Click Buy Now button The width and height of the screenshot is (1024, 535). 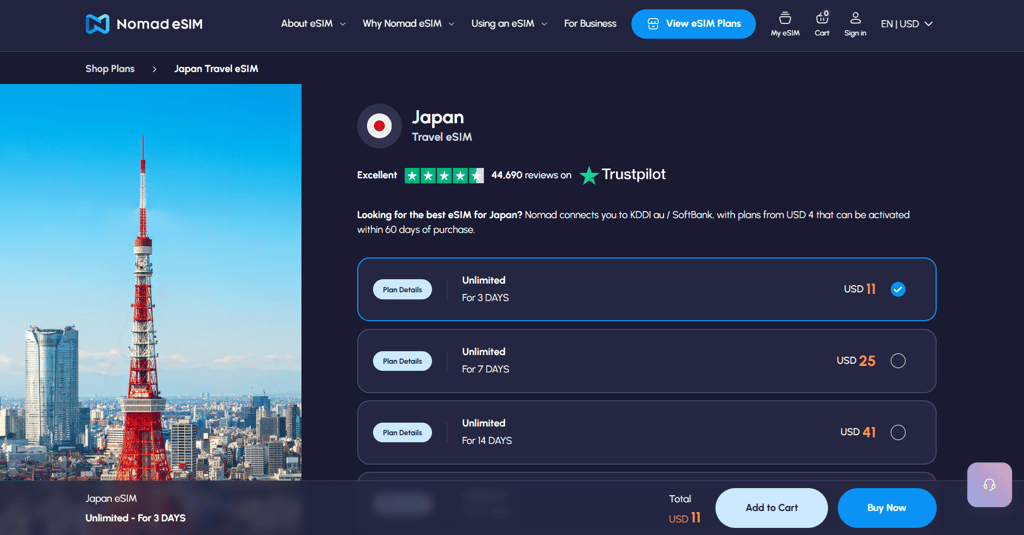(x=886, y=508)
